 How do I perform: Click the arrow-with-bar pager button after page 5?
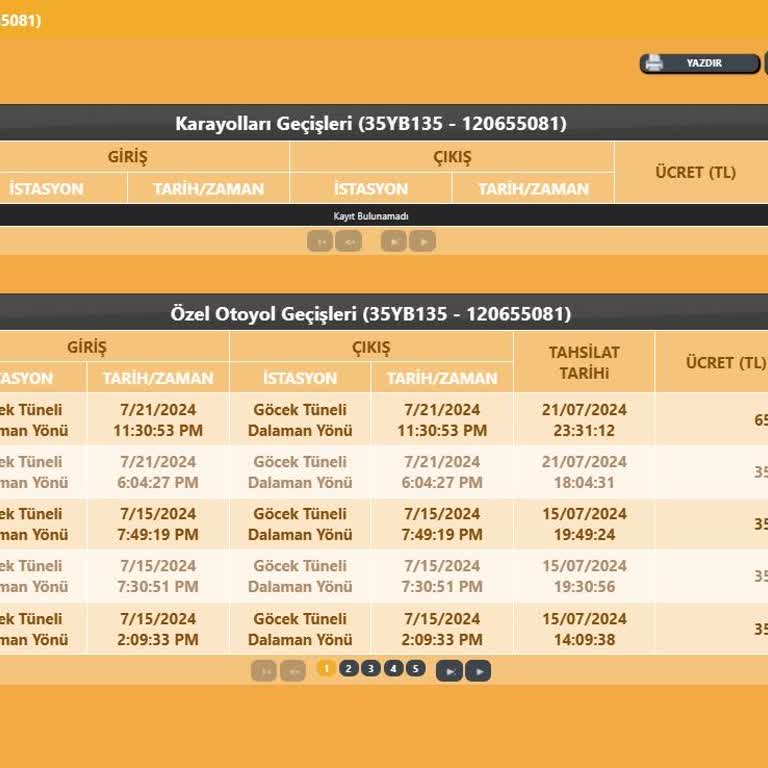(449, 671)
